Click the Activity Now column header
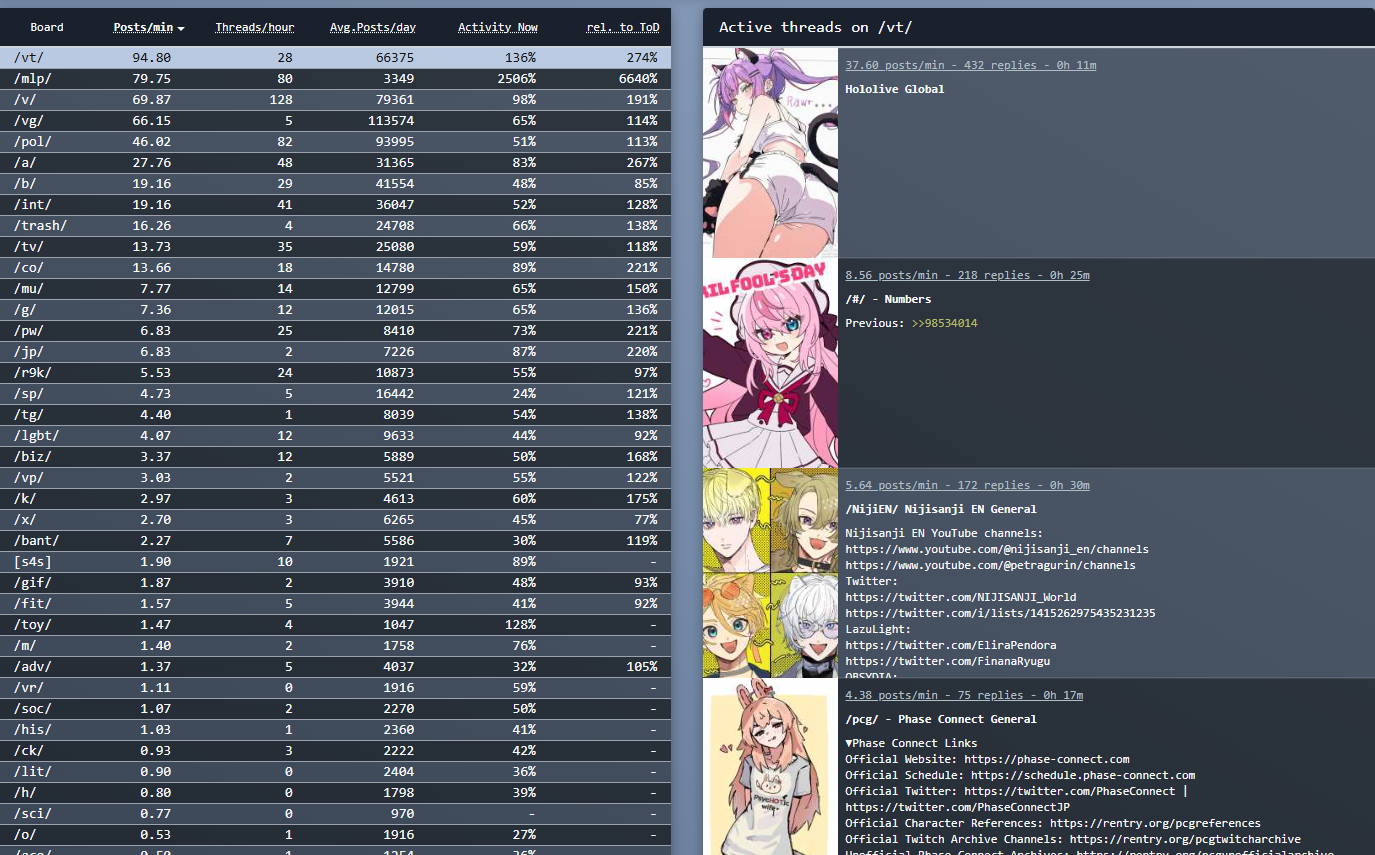Viewport: 1375px width, 855px height. pos(498,27)
